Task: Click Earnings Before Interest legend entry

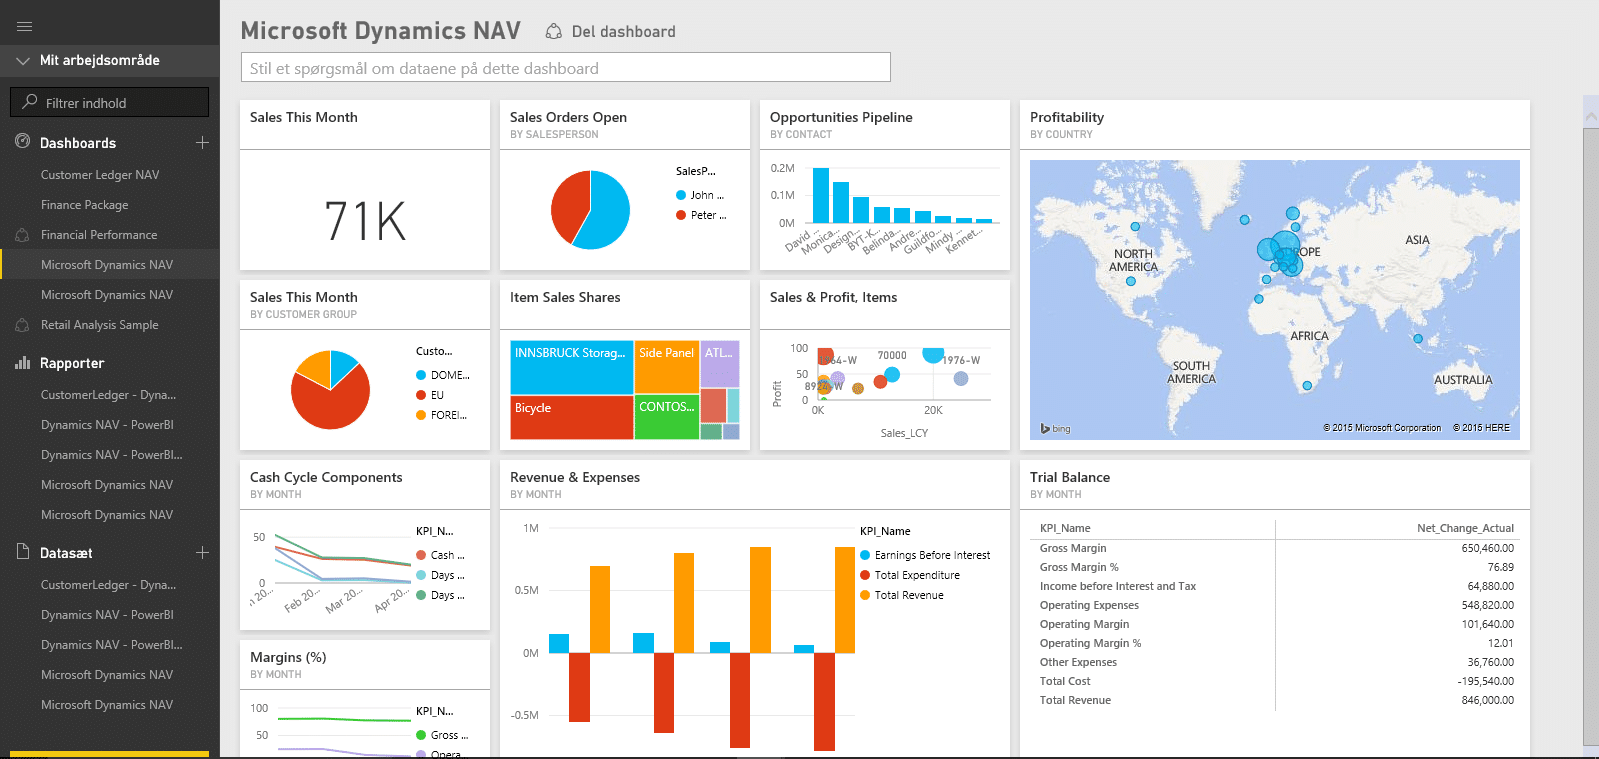Action: [x=925, y=555]
